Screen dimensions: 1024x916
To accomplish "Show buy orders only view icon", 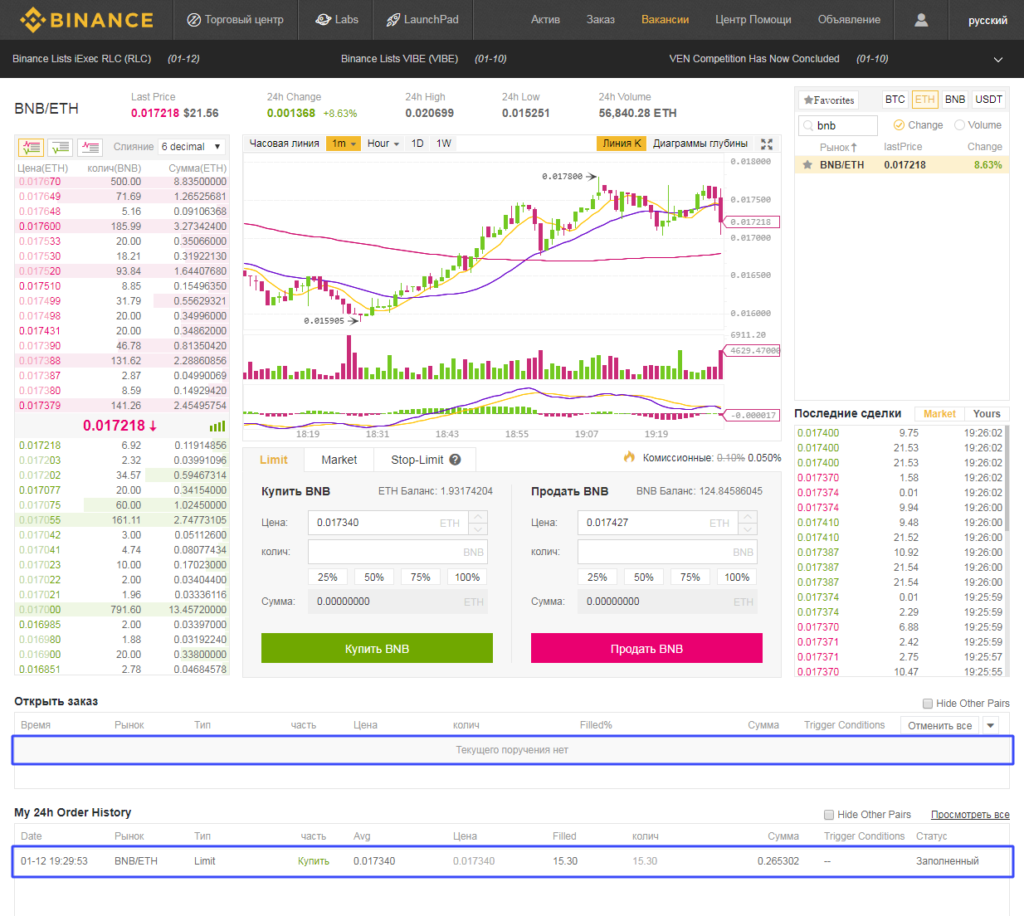I will point(61,147).
